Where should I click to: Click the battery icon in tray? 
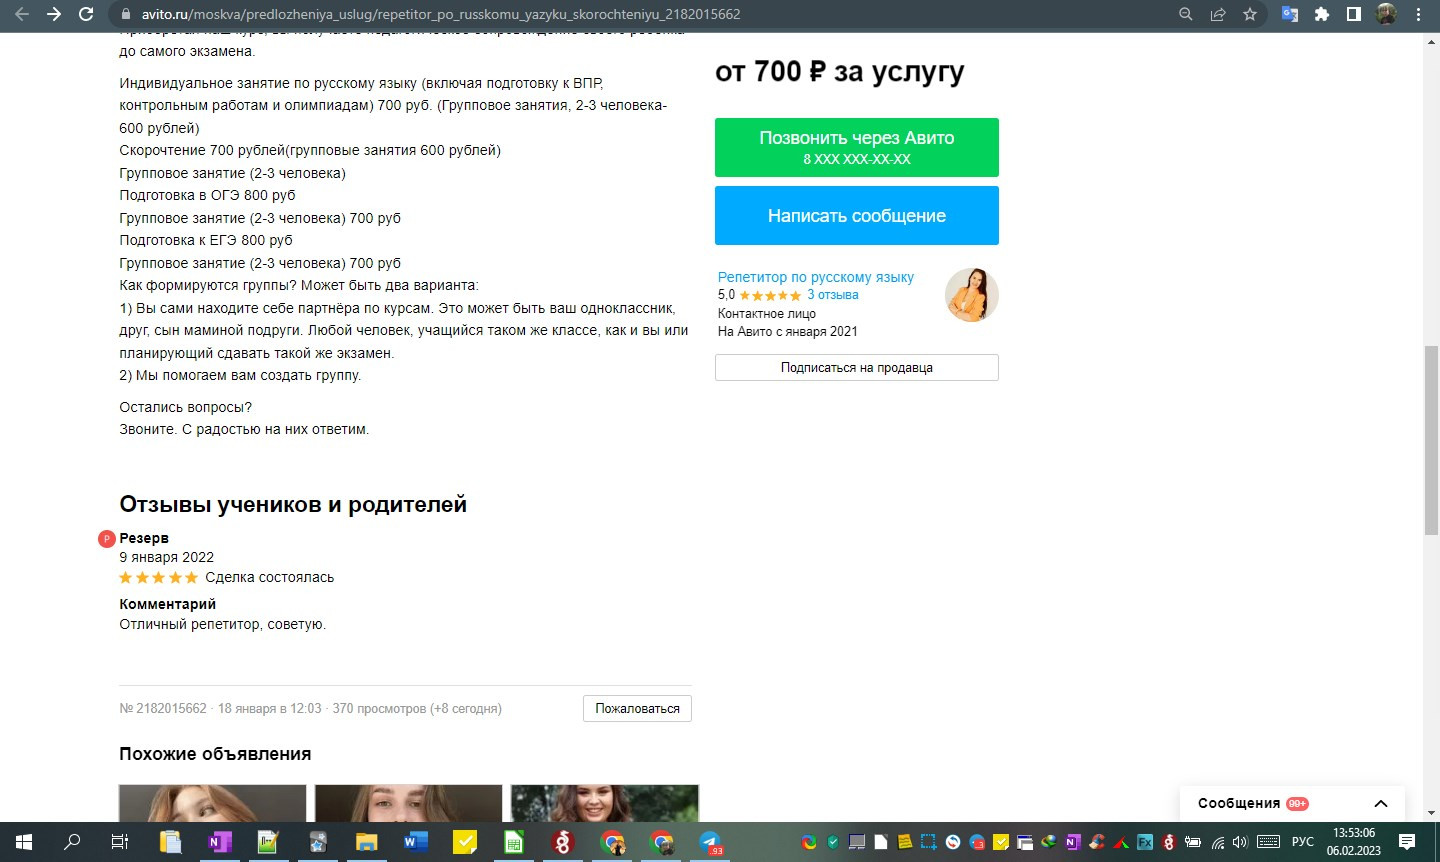click(1193, 842)
